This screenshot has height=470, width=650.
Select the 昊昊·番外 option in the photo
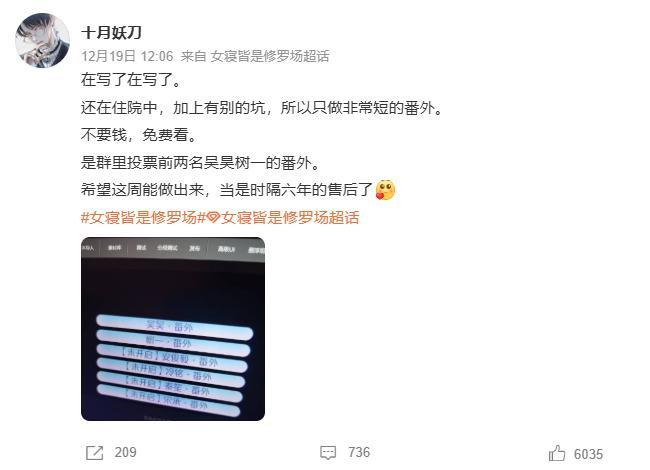174,327
